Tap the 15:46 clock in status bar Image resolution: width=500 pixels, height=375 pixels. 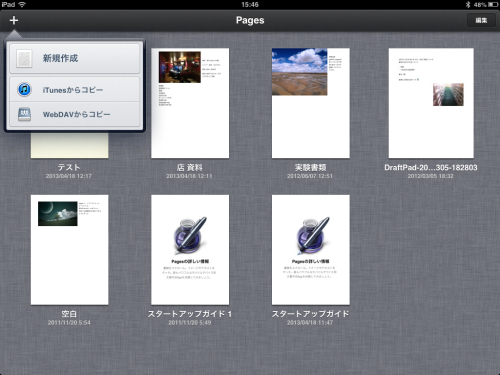[x=250, y=5]
